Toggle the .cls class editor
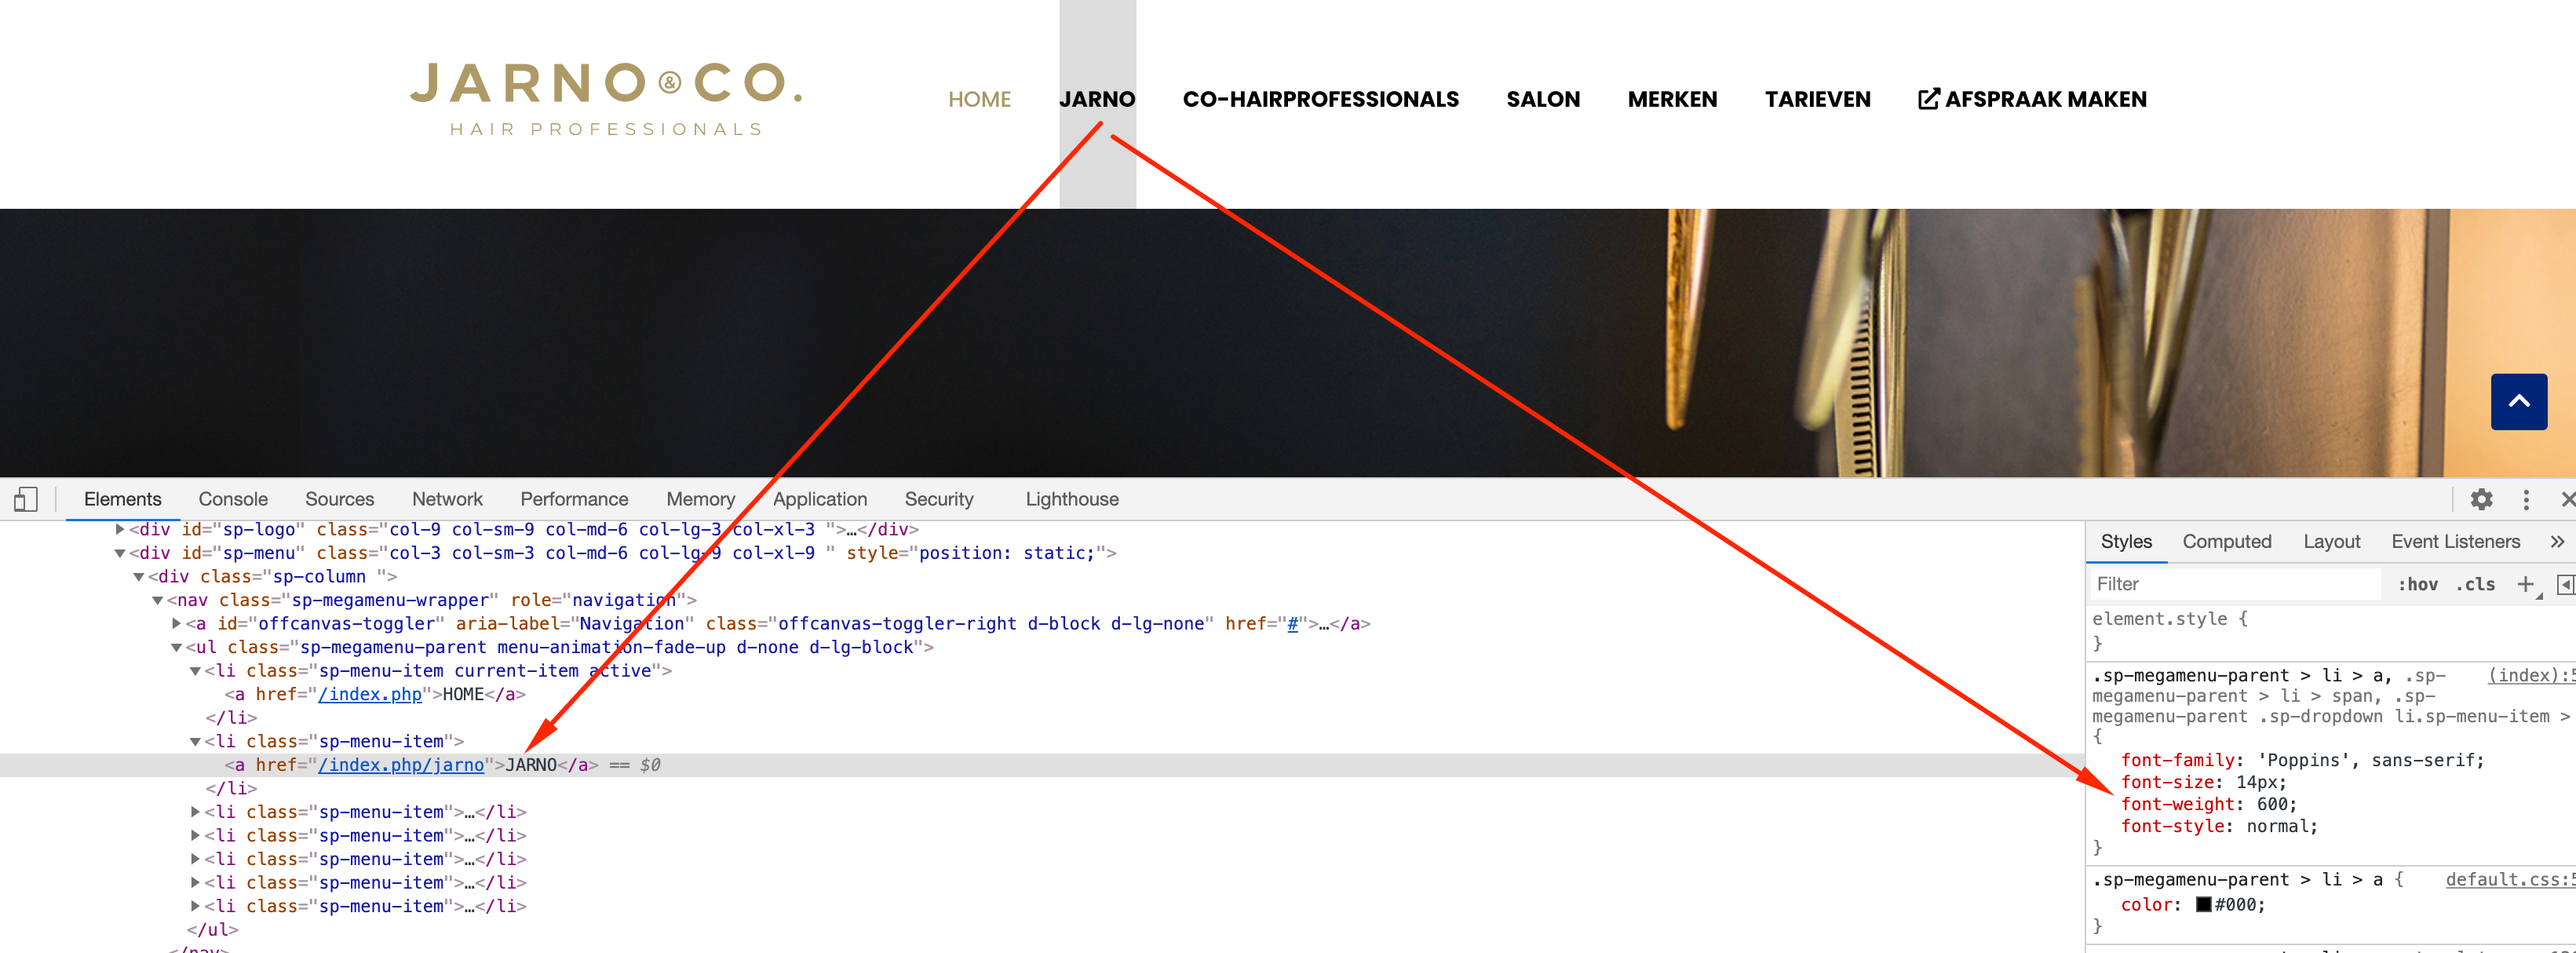 coord(2475,584)
